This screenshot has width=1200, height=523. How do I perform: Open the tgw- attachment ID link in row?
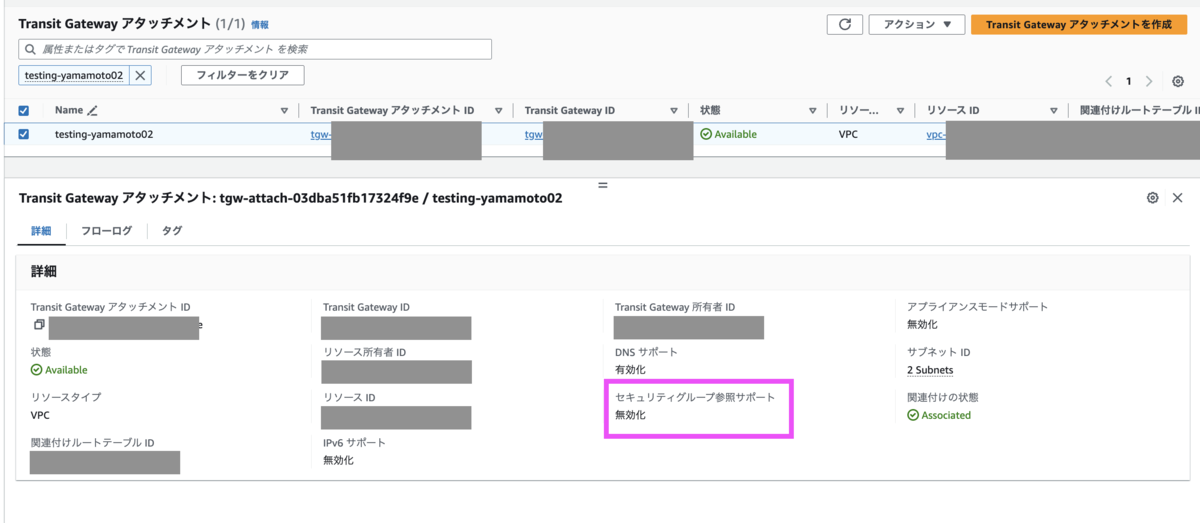pyautogui.click(x=320, y=134)
